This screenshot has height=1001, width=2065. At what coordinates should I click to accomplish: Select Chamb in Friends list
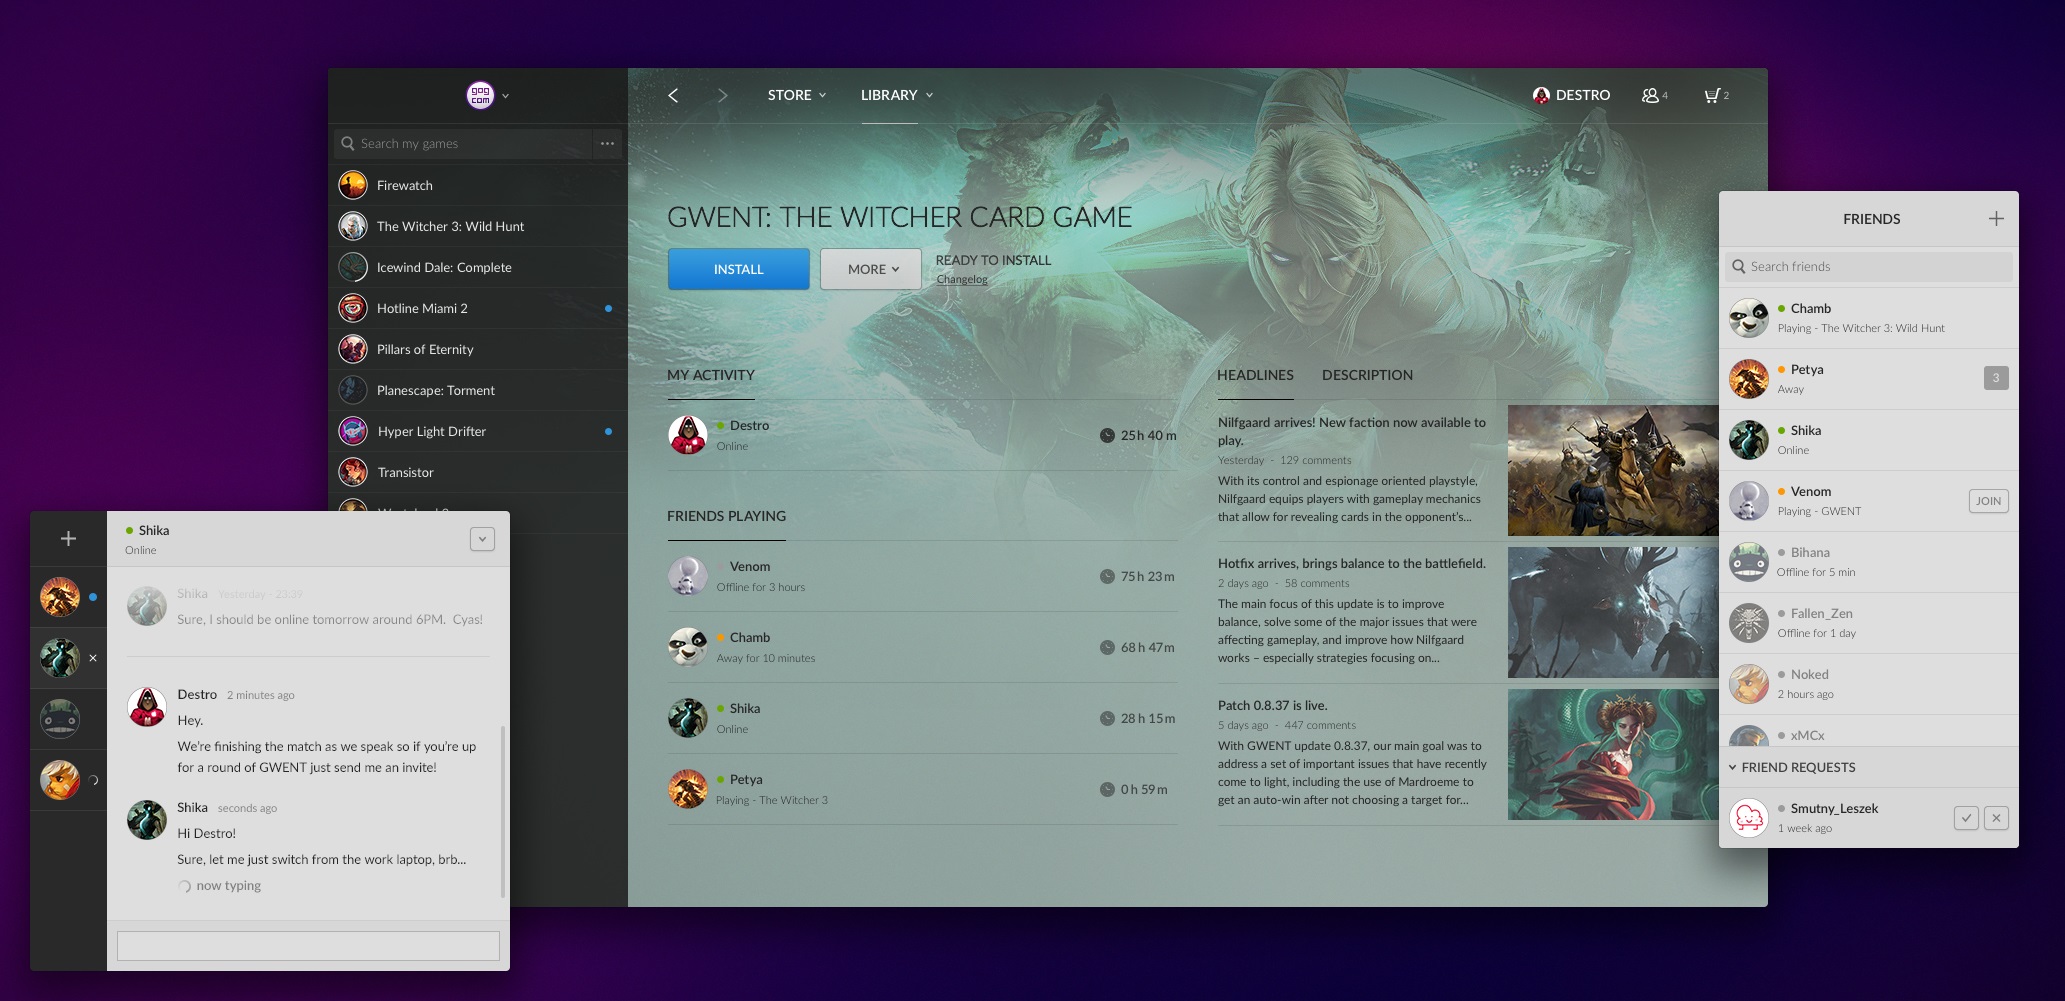click(x=1869, y=318)
